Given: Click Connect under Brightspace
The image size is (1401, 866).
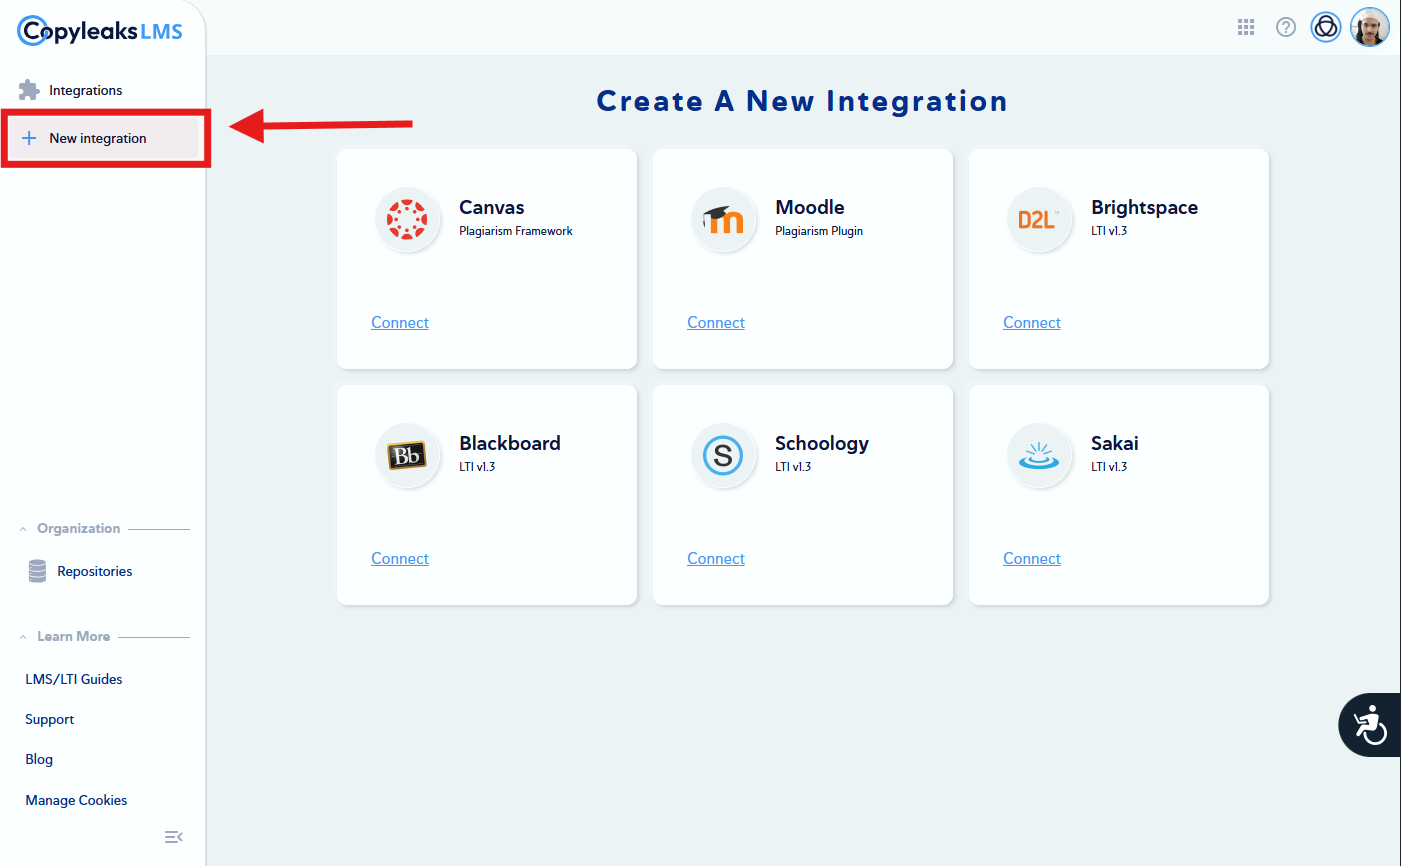Looking at the screenshot, I should (x=1032, y=322).
